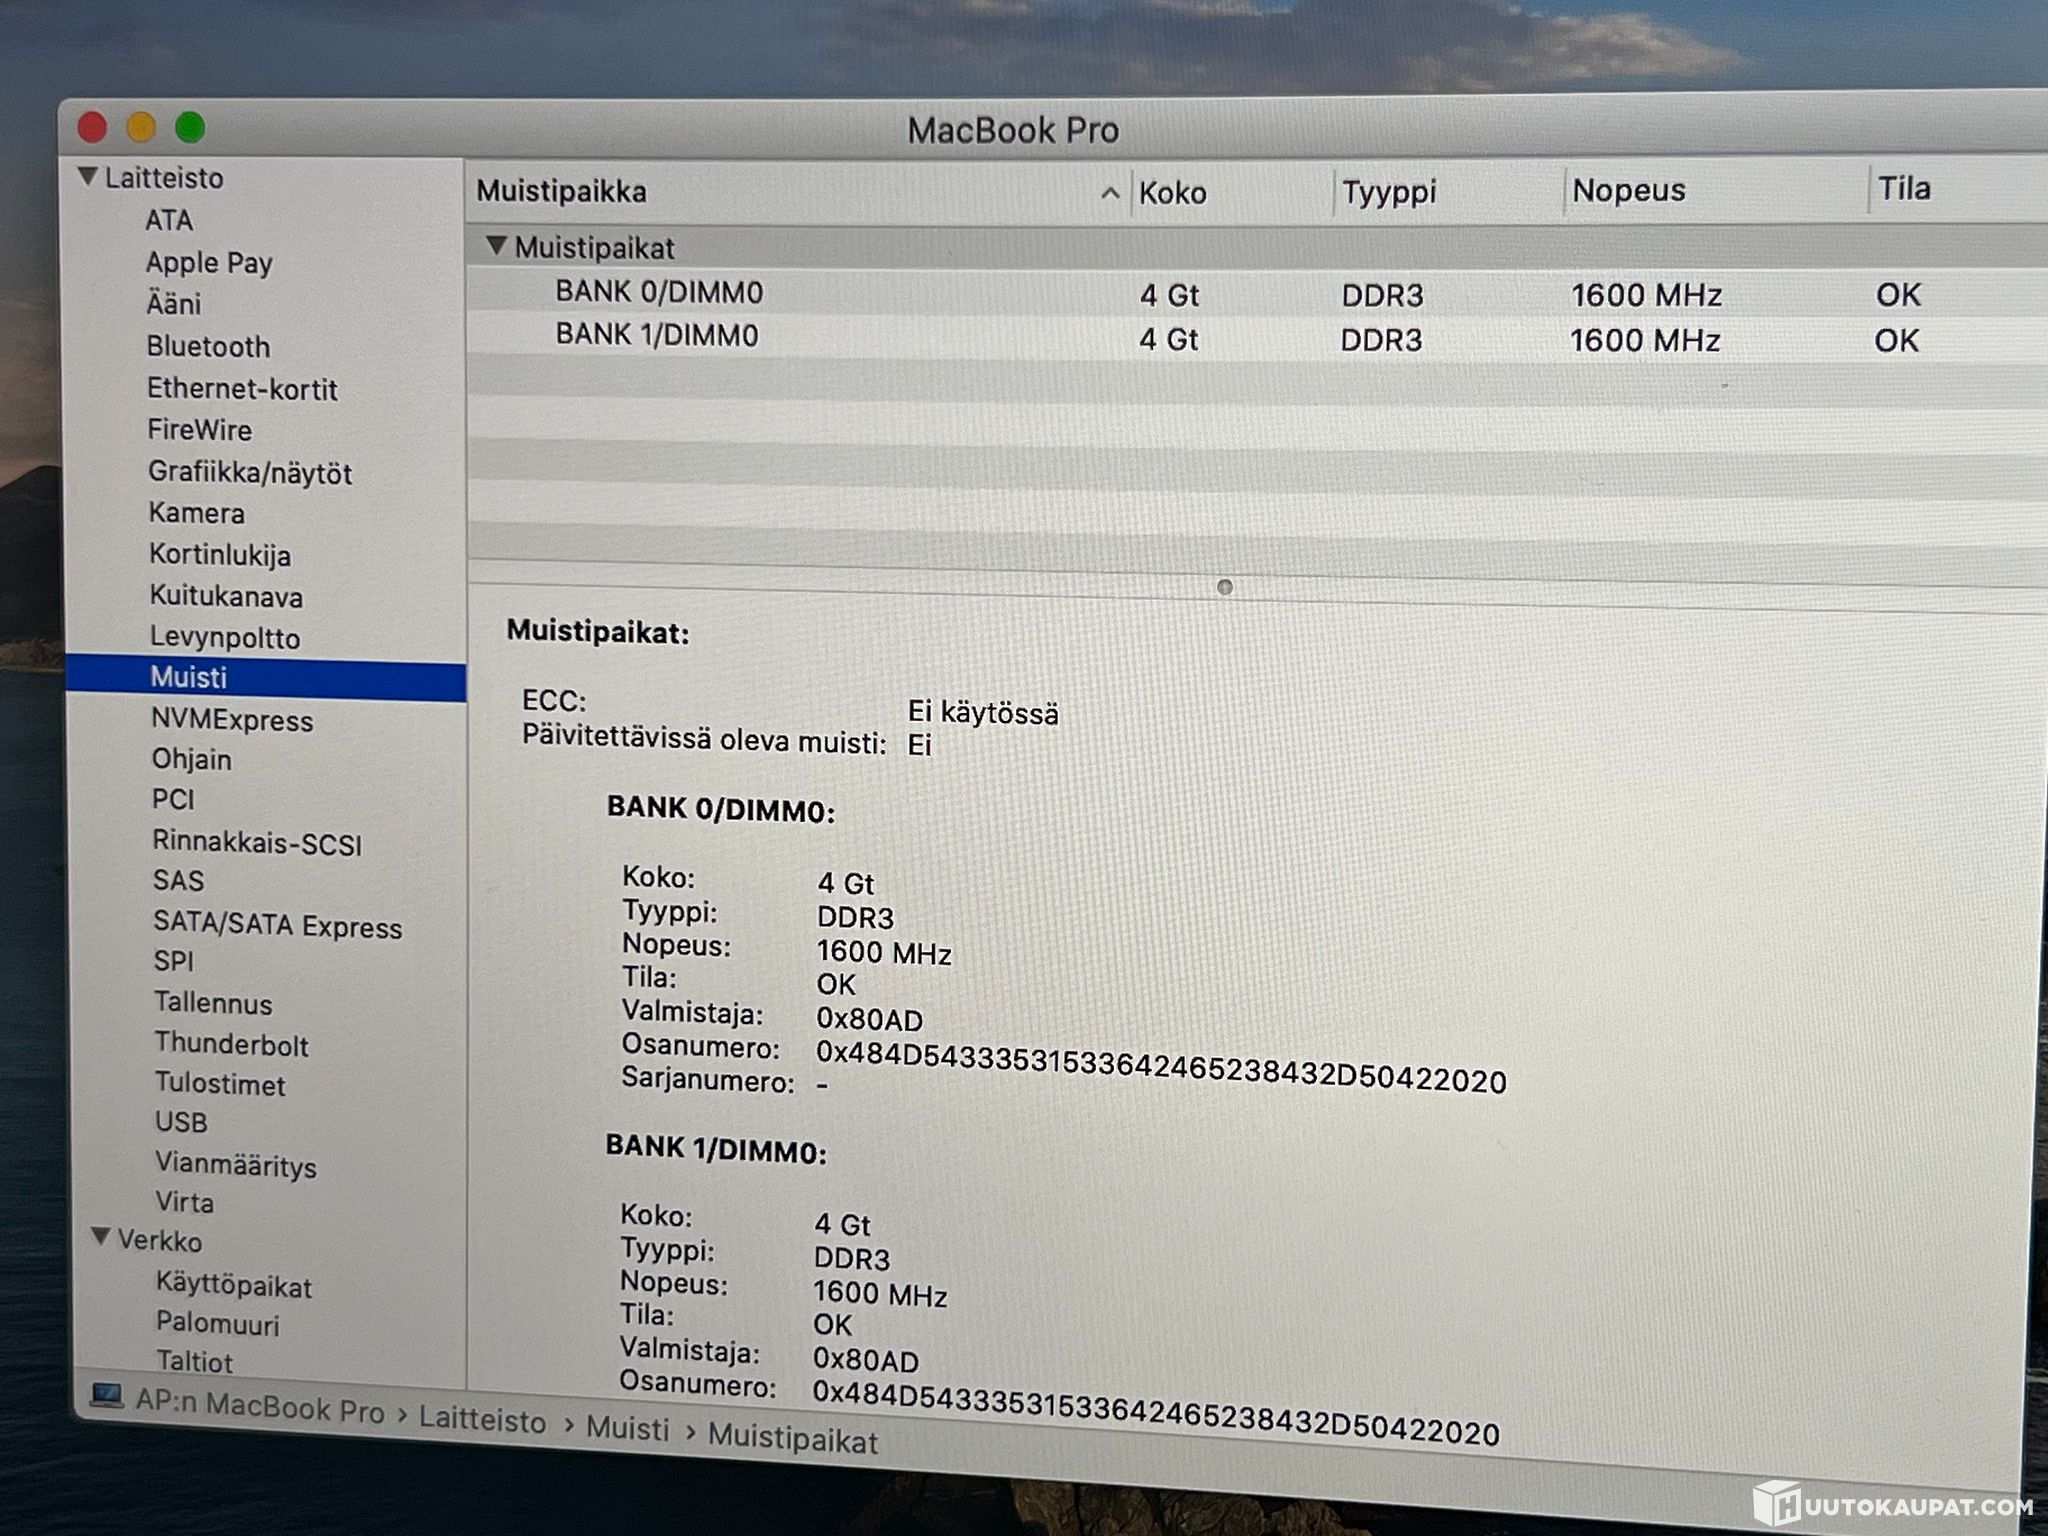The width and height of the screenshot is (2048, 1536).
Task: Open Levynpoltto in the sidebar
Action: 225,637
